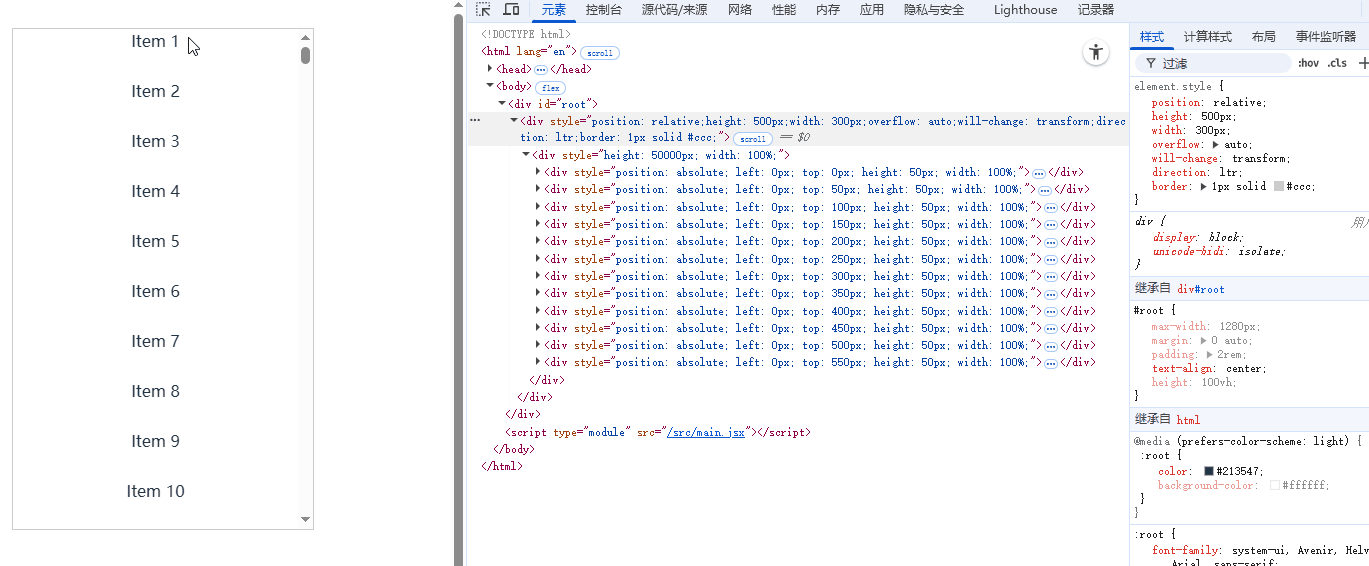This screenshot has width=1369, height=566.
Task: Click Item 4 in the list
Action: tap(155, 191)
